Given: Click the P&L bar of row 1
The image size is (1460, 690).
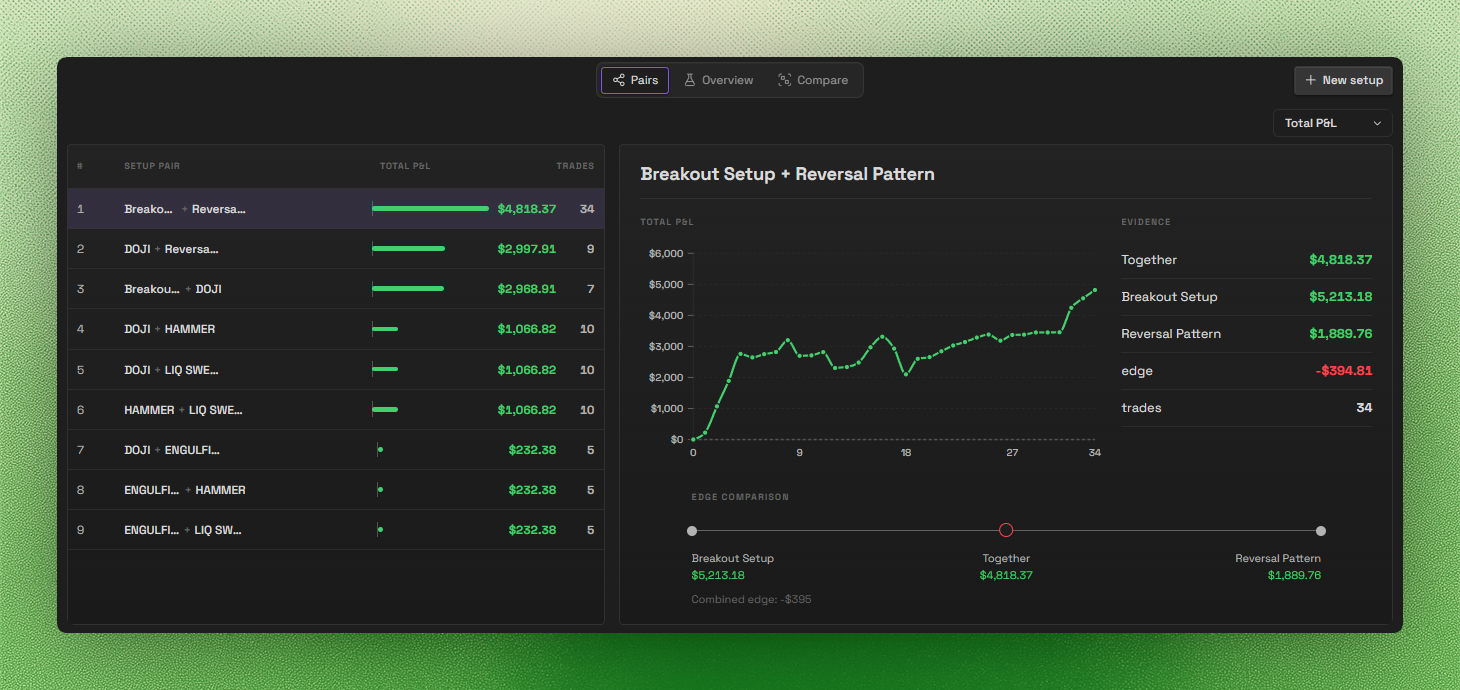Looking at the screenshot, I should [431, 209].
